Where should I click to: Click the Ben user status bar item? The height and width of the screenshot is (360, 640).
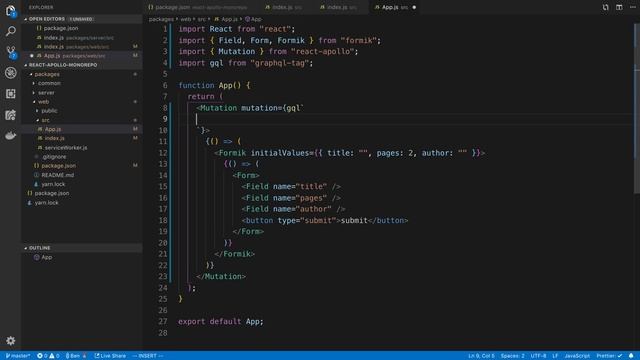click(76, 356)
